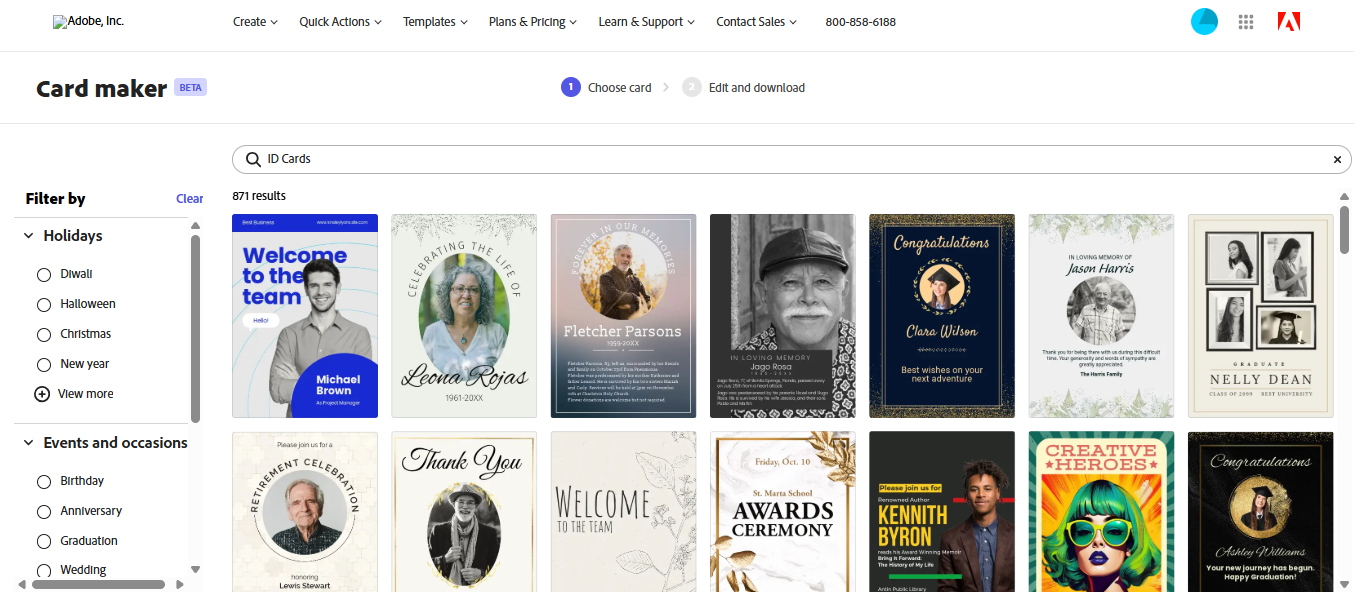Image resolution: width=1354 pixels, height=592 pixels.
Task: Click the Choose card step label
Action: tap(619, 88)
